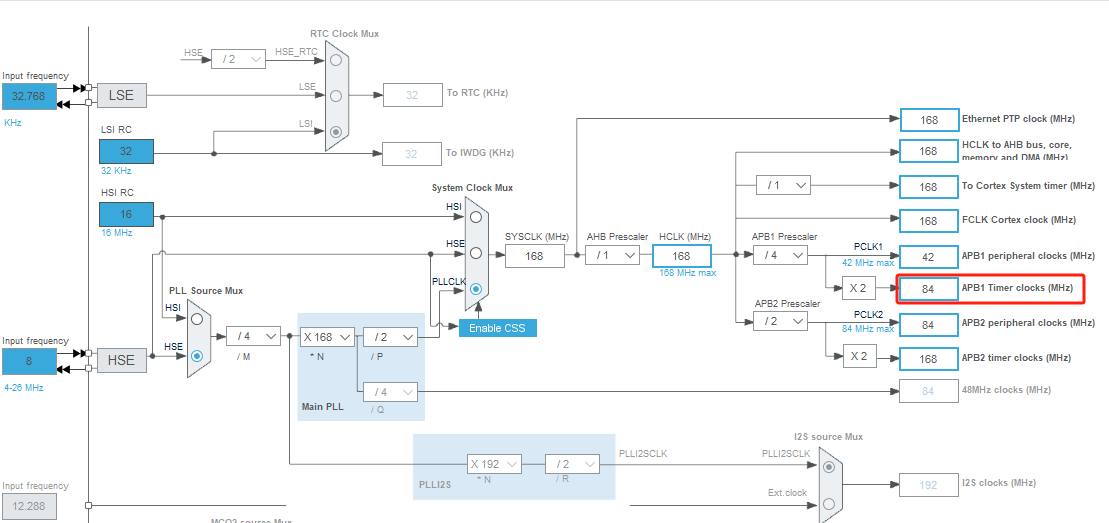Click the LSI RC value box 32

tap(126, 151)
